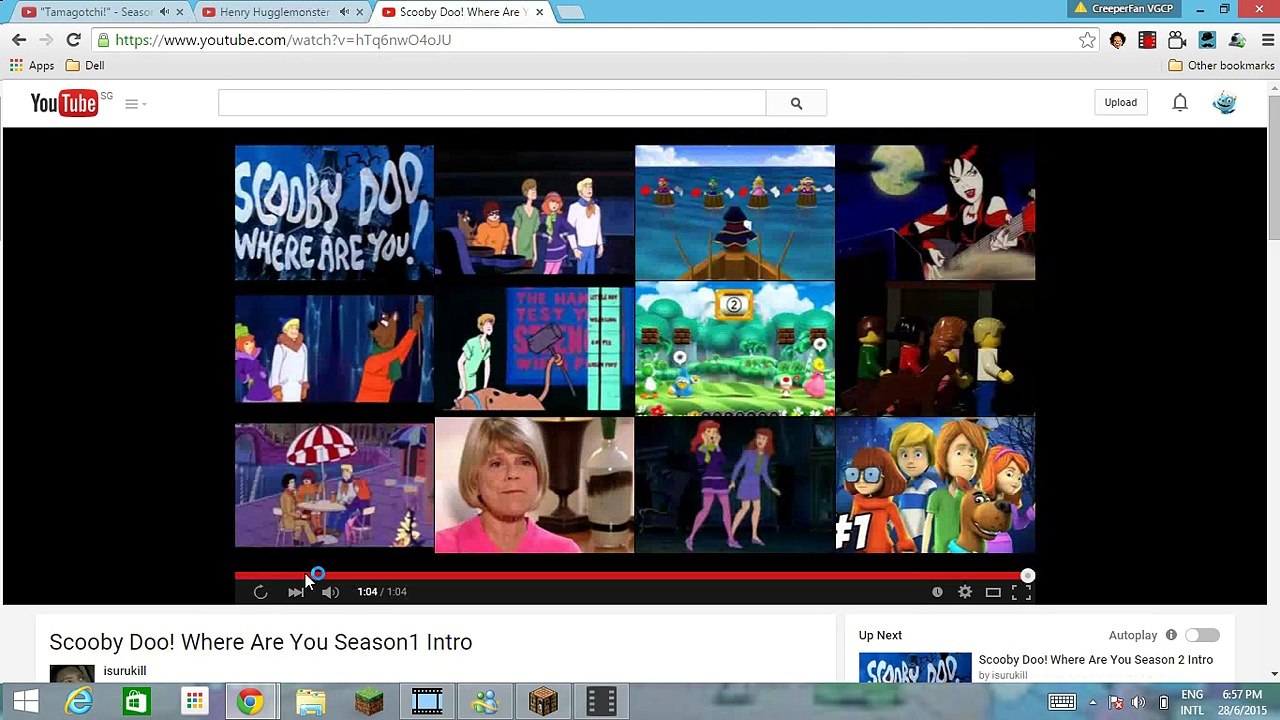Image resolution: width=1280 pixels, height=720 pixels.
Task: Open Minecraft grass block taskbar icon
Action: tap(369, 702)
